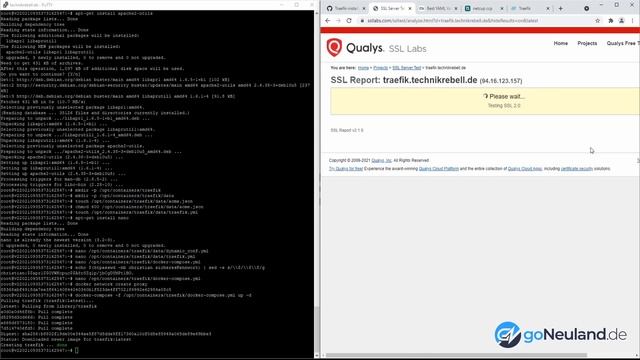Open the browser profile avatar icon
Screen dimensions: 640x360
[621, 20]
